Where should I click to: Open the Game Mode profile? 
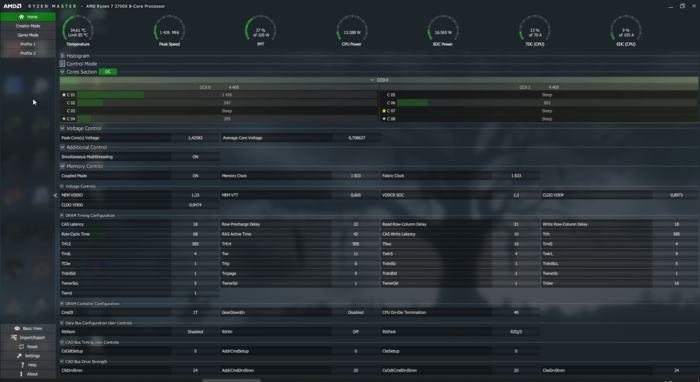[x=28, y=35]
